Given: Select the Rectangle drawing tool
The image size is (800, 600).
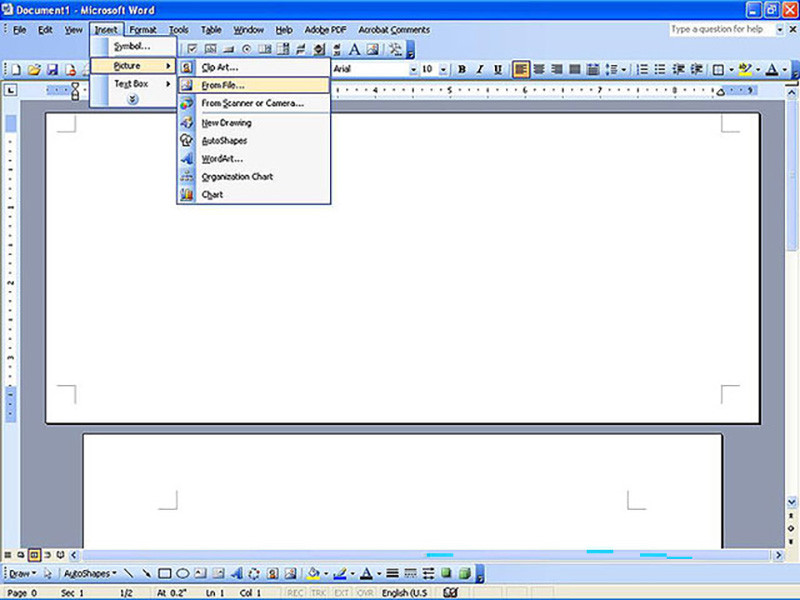Looking at the screenshot, I should 164,573.
